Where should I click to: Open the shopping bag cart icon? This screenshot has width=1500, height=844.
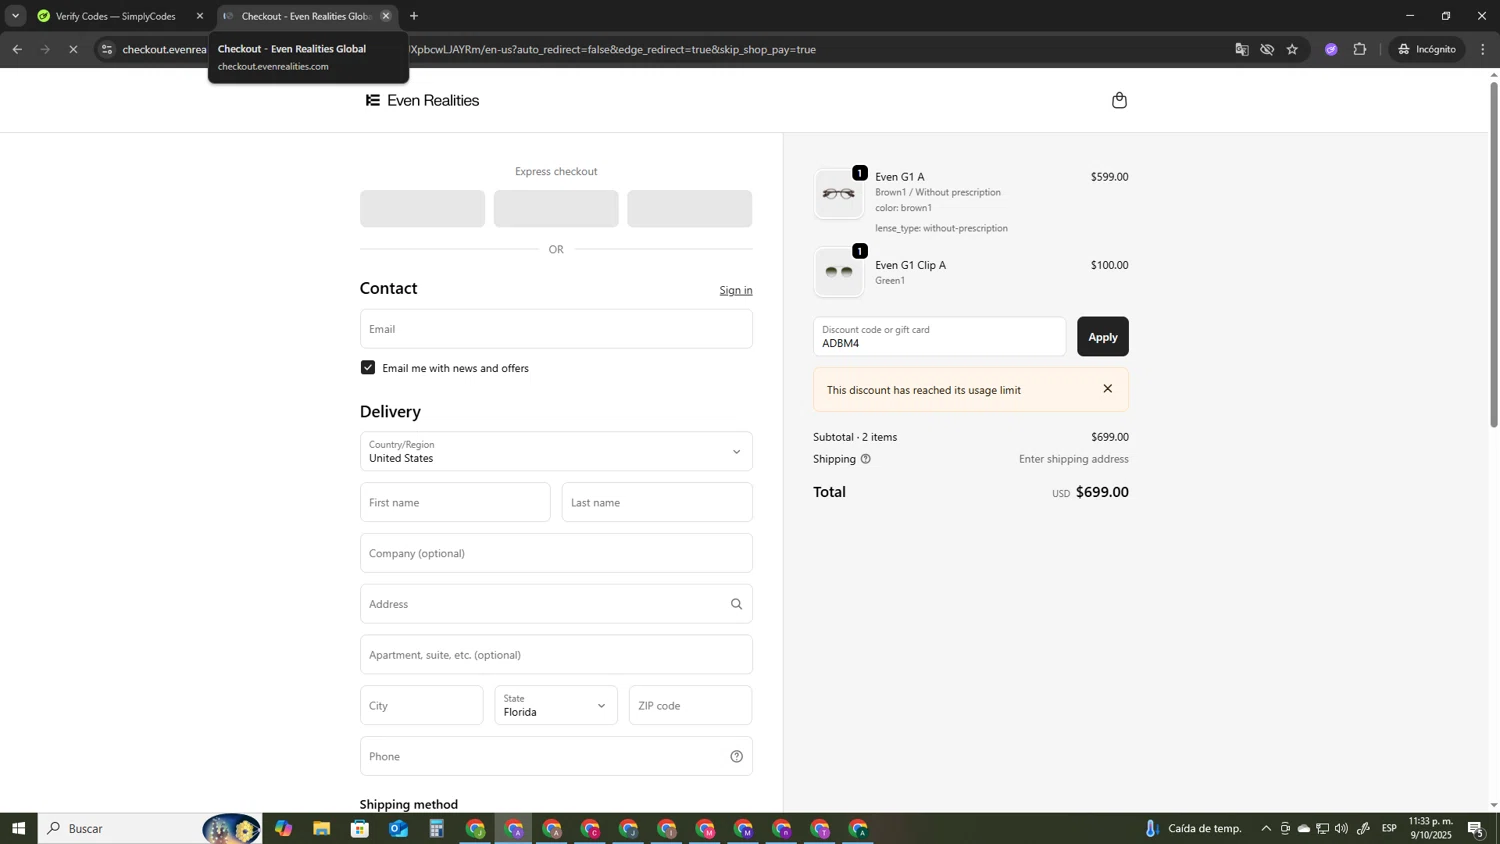click(x=1119, y=100)
